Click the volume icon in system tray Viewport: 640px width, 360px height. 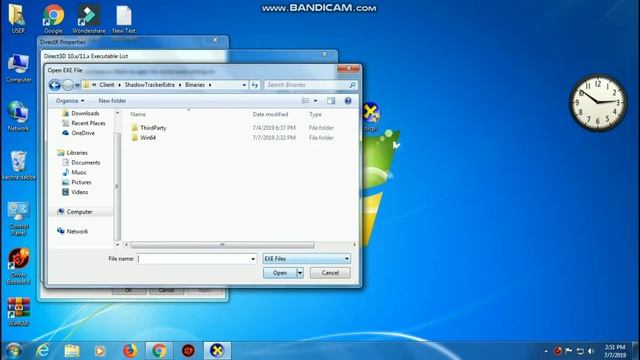(x=591, y=351)
